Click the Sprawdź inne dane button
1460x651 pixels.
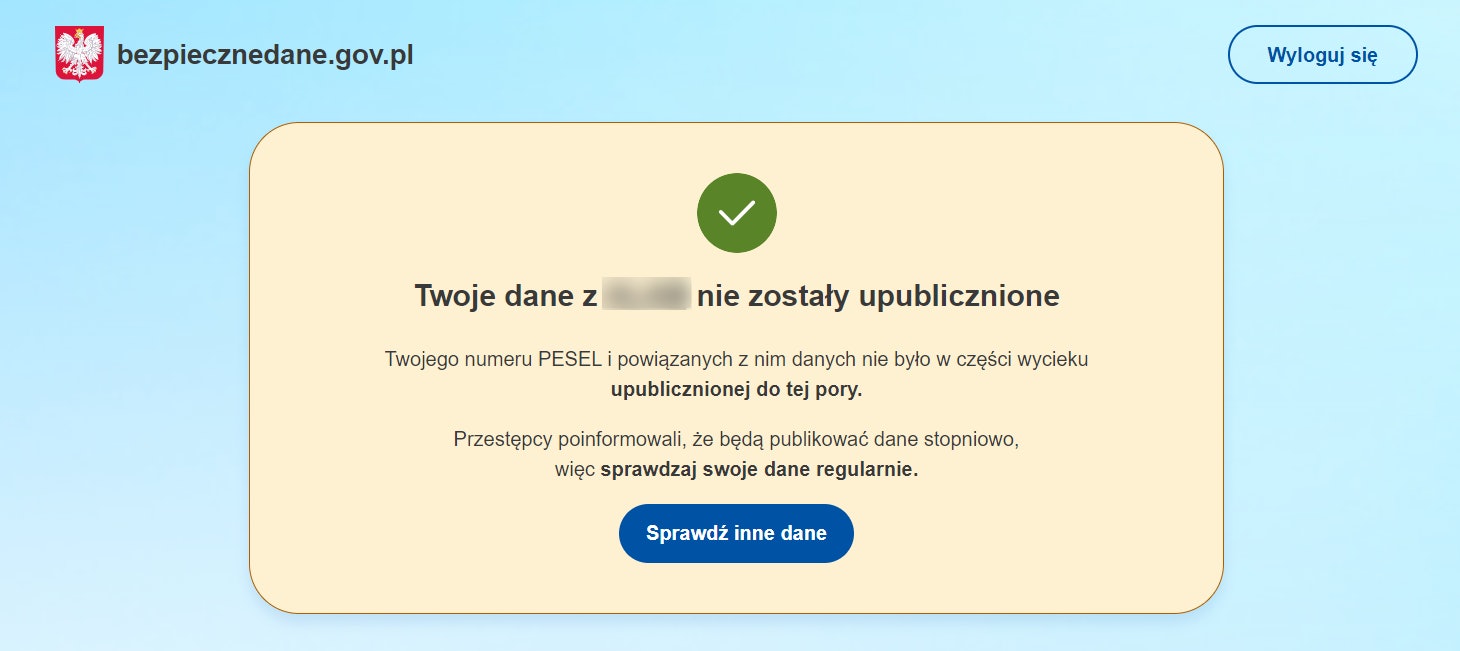click(x=736, y=533)
